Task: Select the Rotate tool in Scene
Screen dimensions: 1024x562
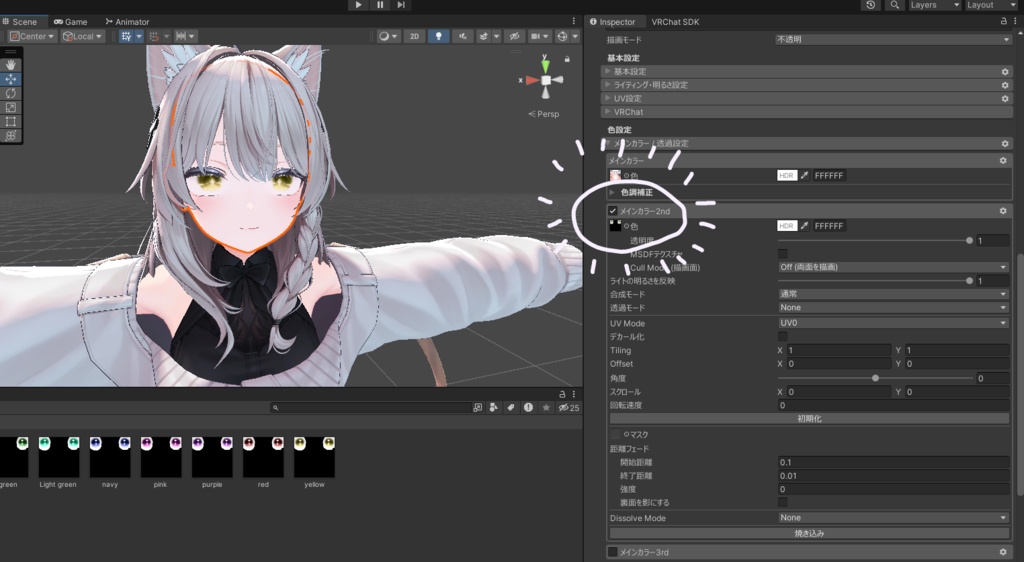Action: click(x=11, y=93)
